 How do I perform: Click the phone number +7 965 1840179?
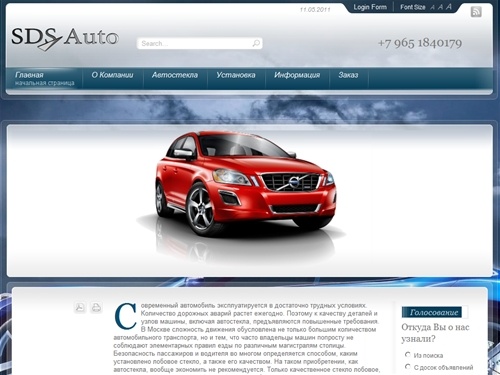[420, 43]
